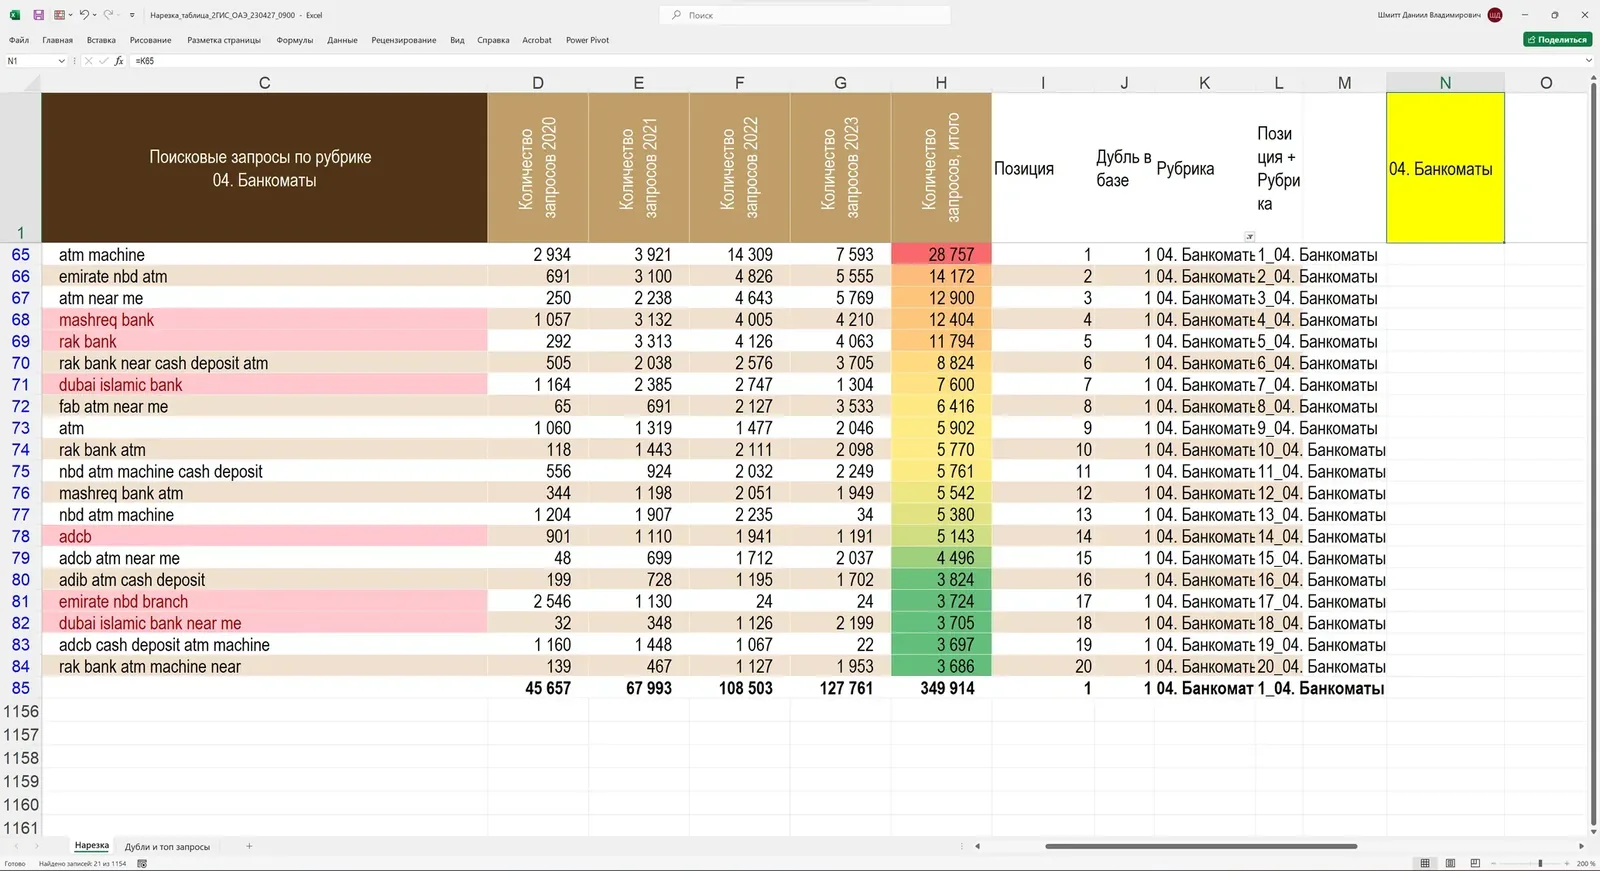Click the magnifier icon in the Поиск box
This screenshot has width=1600, height=871.
(x=677, y=15)
